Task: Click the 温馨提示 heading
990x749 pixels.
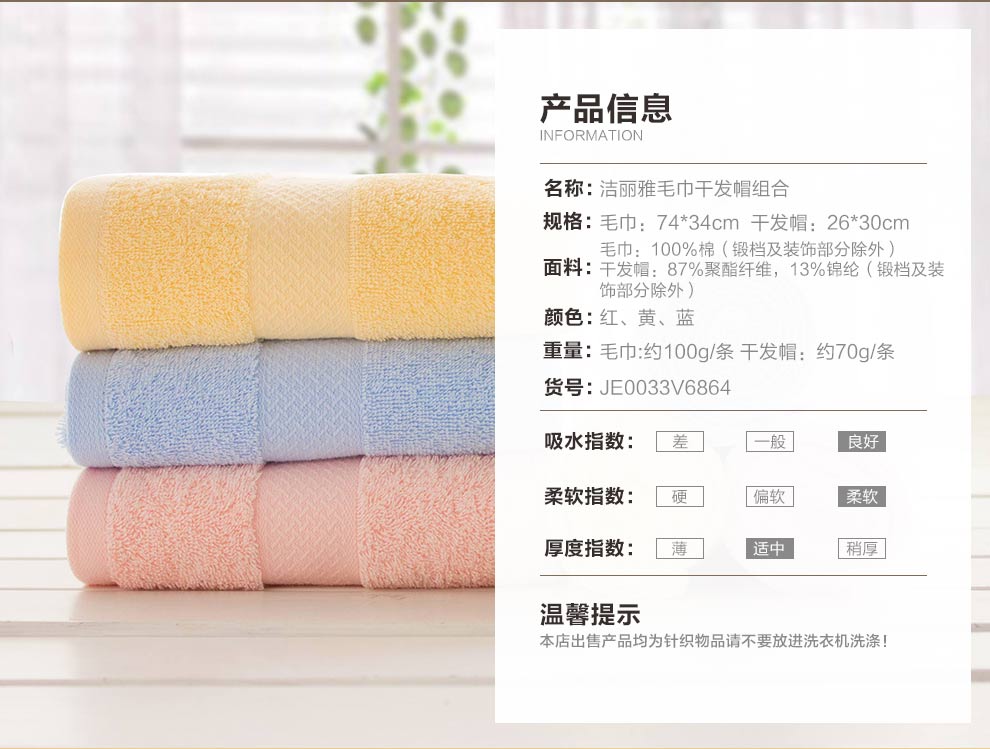Action: pos(590,614)
